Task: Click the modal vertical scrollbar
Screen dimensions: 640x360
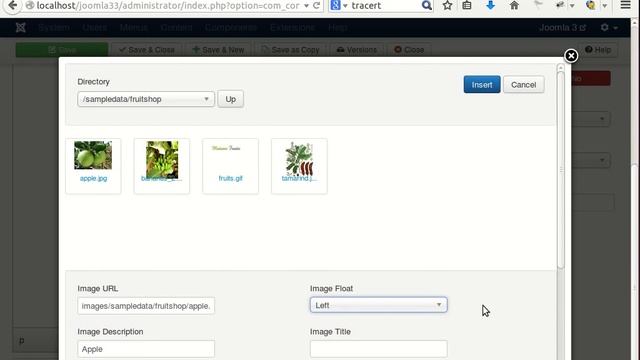Action: click(x=560, y=169)
